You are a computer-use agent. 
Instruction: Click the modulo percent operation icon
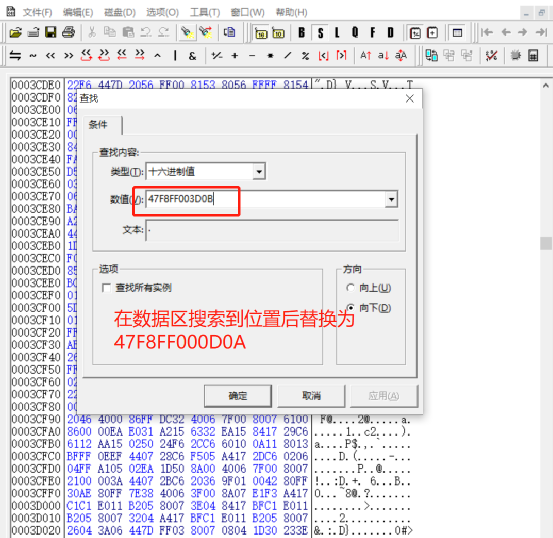(x=305, y=55)
